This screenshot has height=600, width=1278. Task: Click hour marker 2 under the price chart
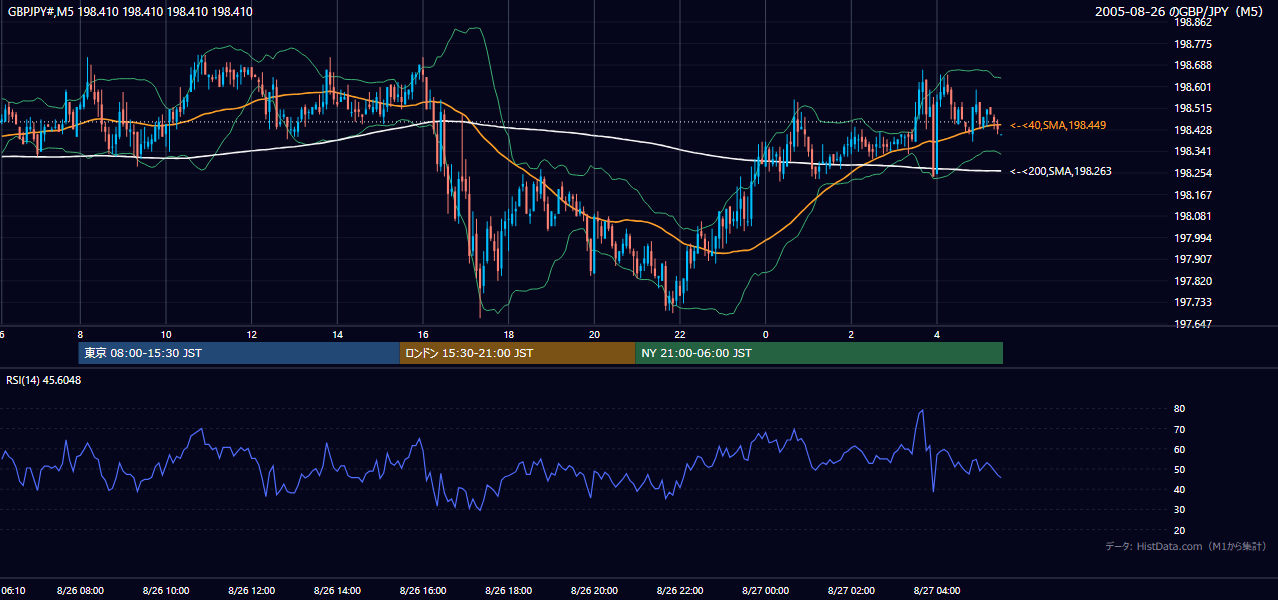(852, 334)
